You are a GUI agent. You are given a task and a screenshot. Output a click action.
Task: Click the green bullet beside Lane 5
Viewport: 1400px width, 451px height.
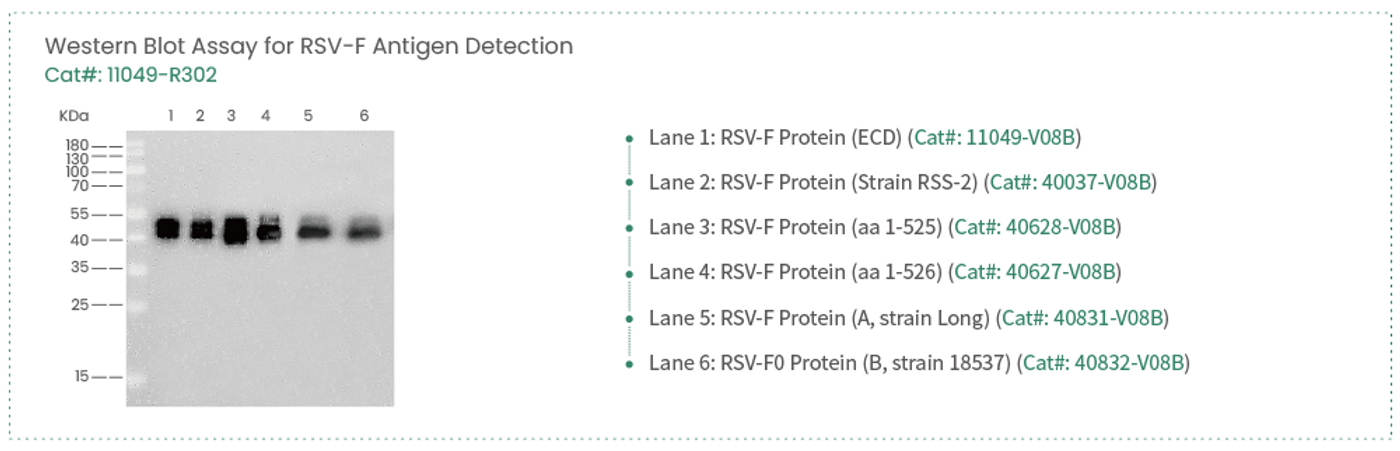click(629, 318)
